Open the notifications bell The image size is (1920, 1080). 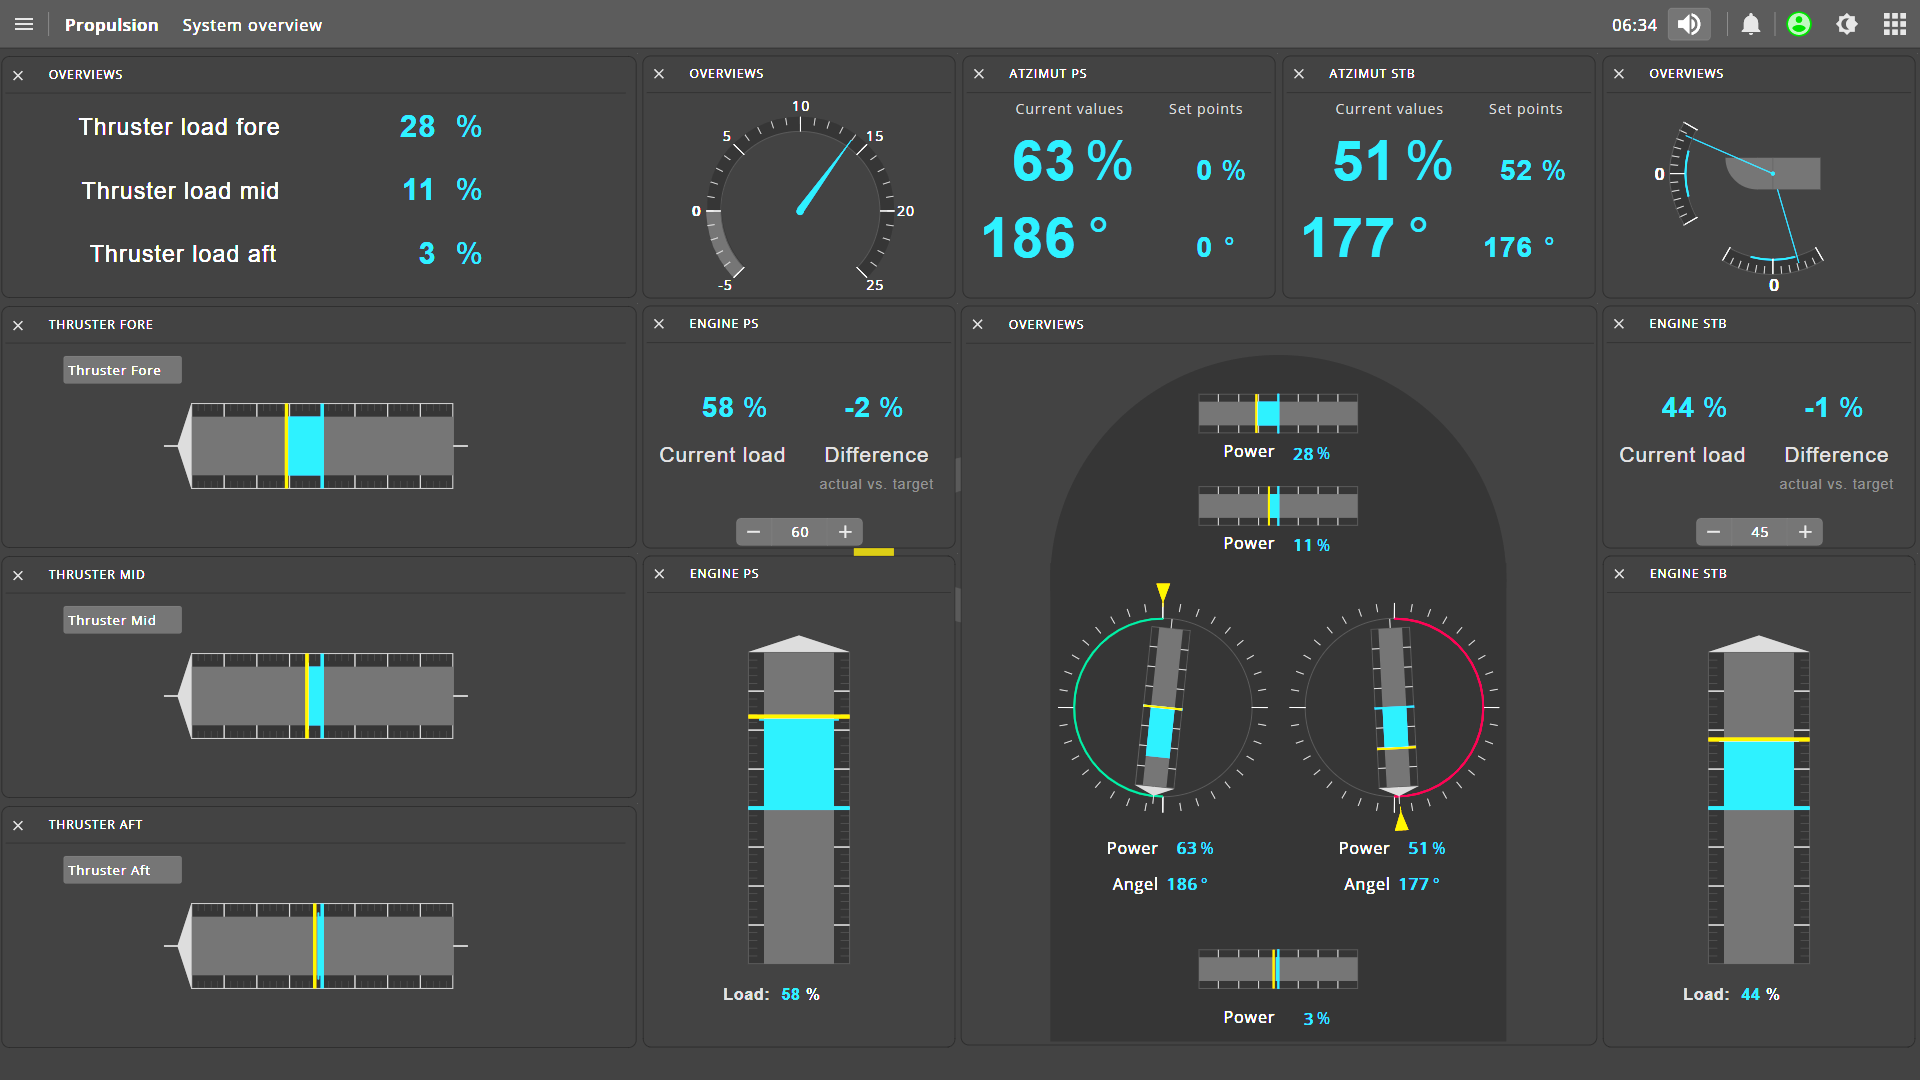pos(1750,24)
